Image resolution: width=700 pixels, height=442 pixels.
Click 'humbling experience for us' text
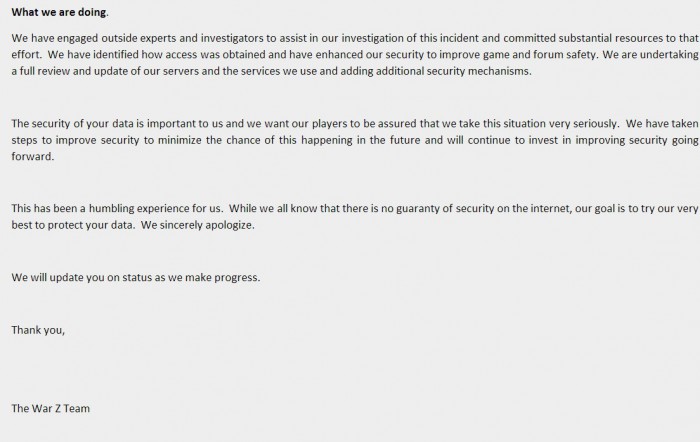[x=155, y=208]
